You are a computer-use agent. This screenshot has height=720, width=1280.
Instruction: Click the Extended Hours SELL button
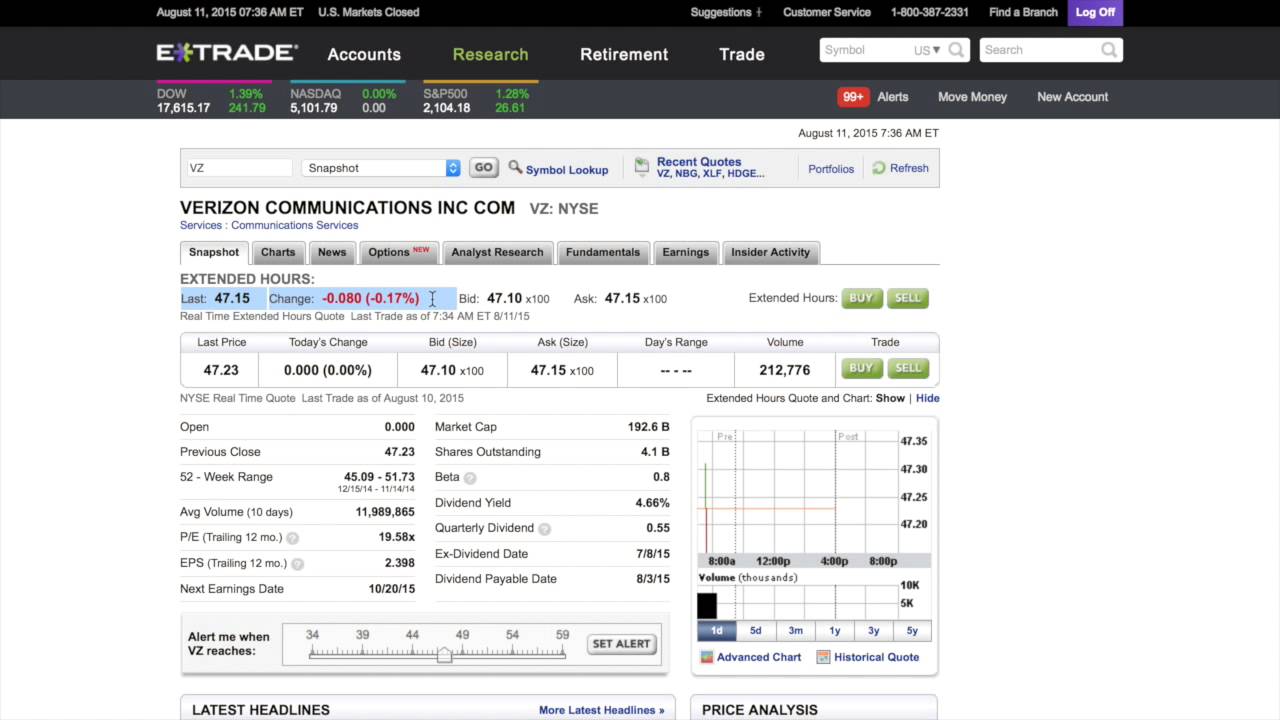click(907, 298)
